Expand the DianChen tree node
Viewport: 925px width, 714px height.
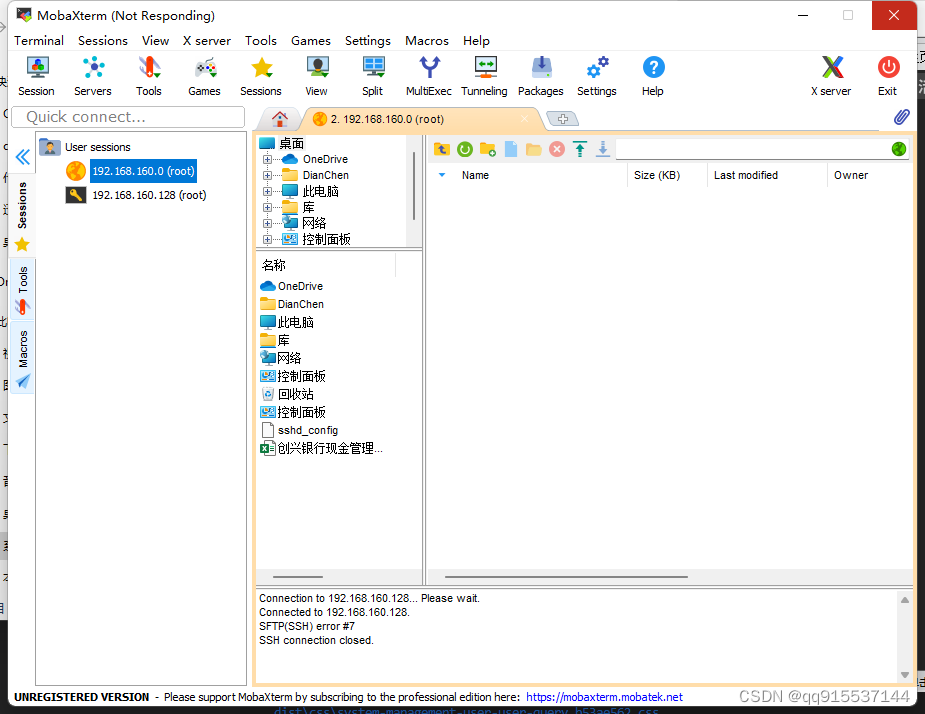(267, 175)
